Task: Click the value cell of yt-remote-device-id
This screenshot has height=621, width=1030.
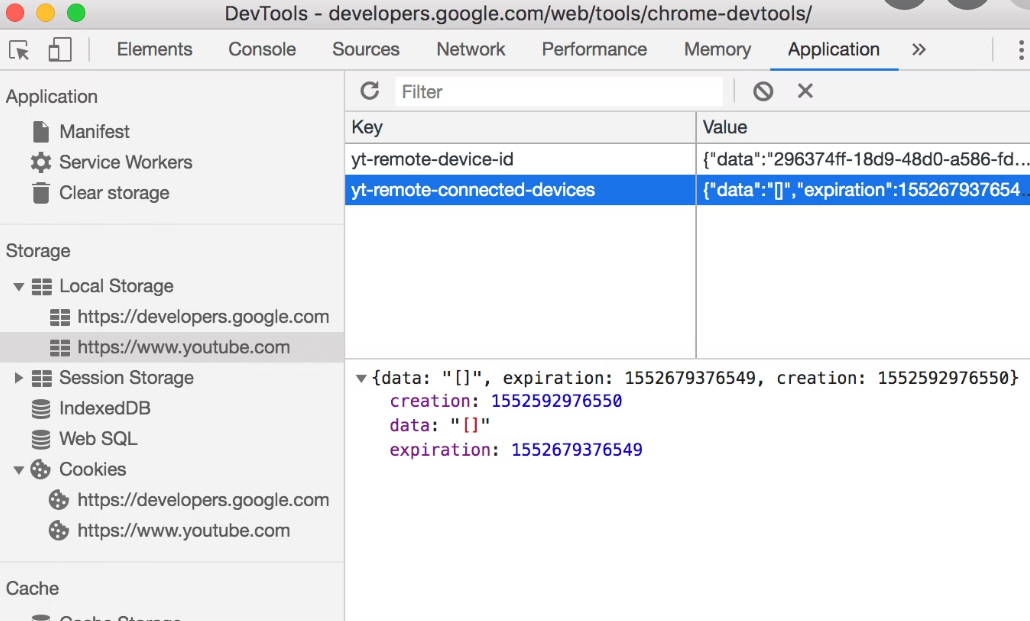Action: click(x=863, y=159)
